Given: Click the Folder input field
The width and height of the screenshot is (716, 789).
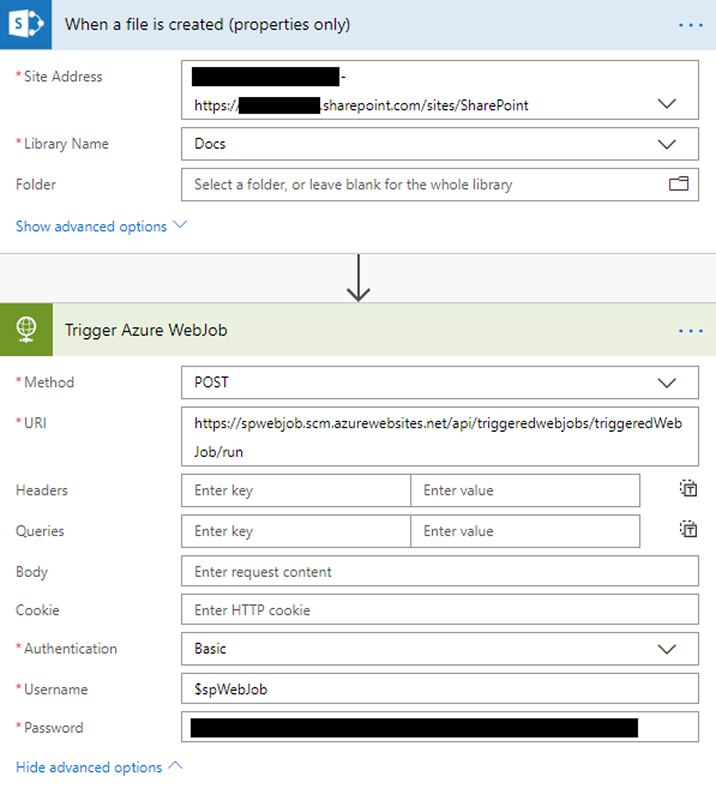Looking at the screenshot, I should [x=440, y=185].
